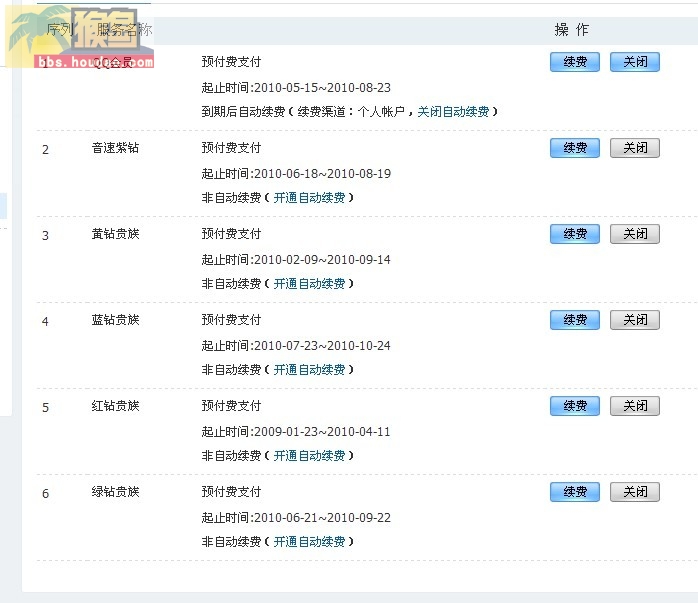Open 开通自动续费 link for 音速紫钻
The image size is (698, 603).
pos(309,198)
